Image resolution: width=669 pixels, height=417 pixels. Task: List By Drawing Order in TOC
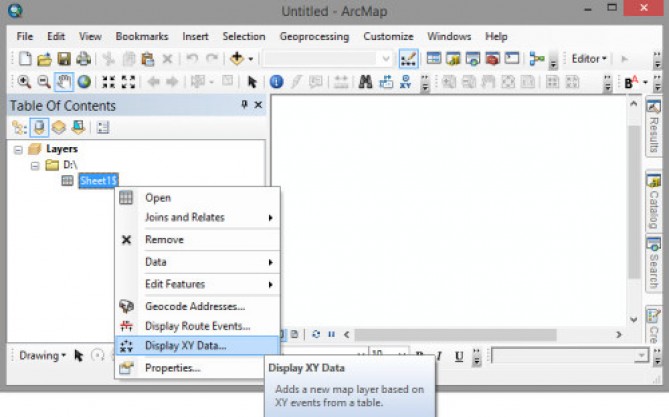click(19, 127)
